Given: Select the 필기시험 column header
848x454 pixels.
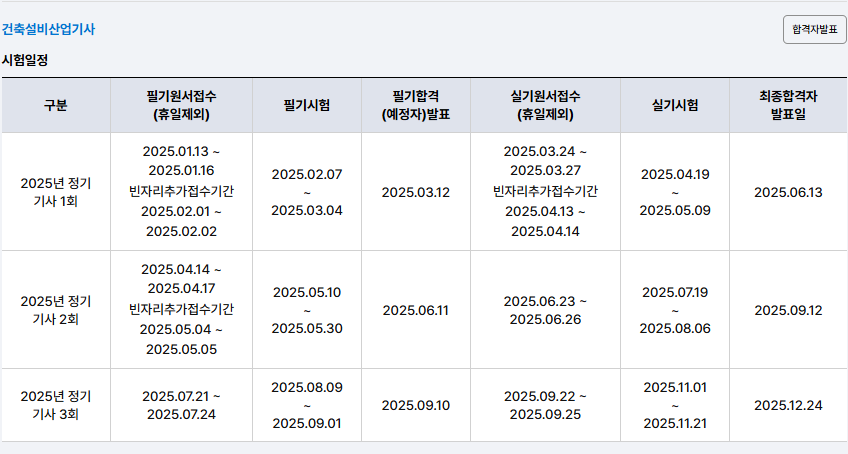Looking at the screenshot, I should click(307, 105).
